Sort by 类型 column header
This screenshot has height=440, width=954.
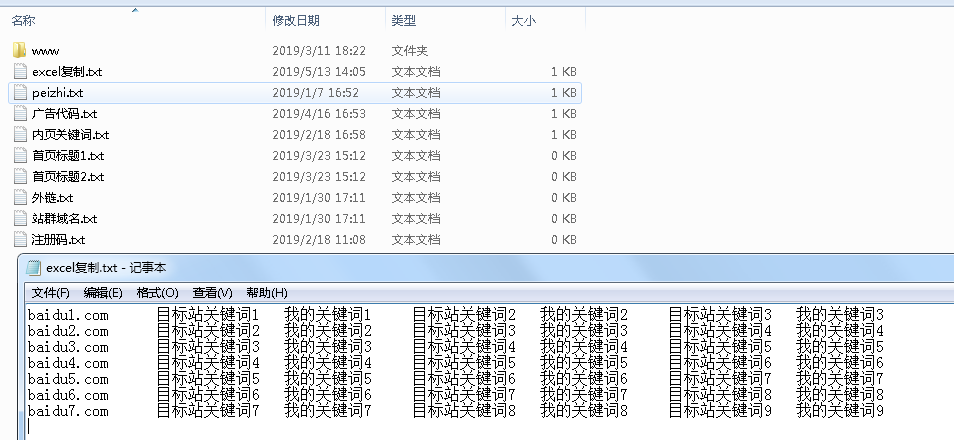(x=403, y=20)
